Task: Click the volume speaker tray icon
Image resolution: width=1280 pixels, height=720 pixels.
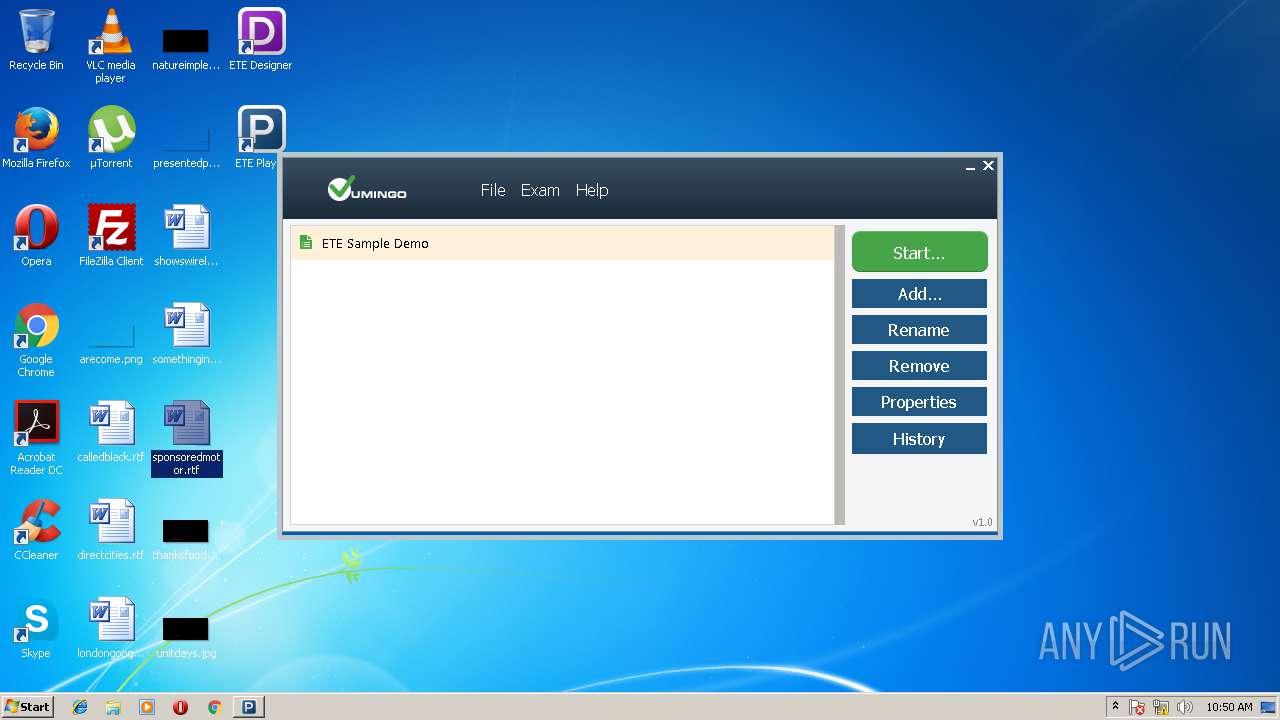Action: (x=1185, y=707)
